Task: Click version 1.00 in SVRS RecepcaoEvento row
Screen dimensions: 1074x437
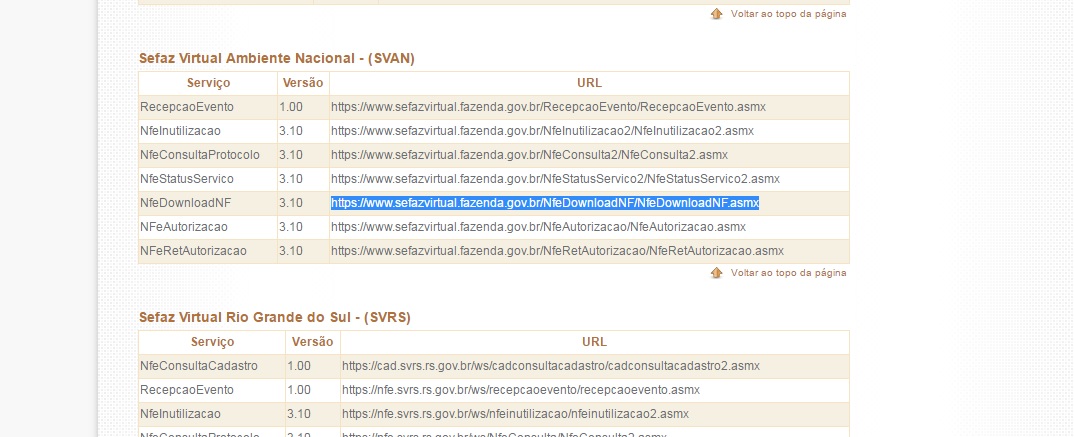Action: coord(299,390)
